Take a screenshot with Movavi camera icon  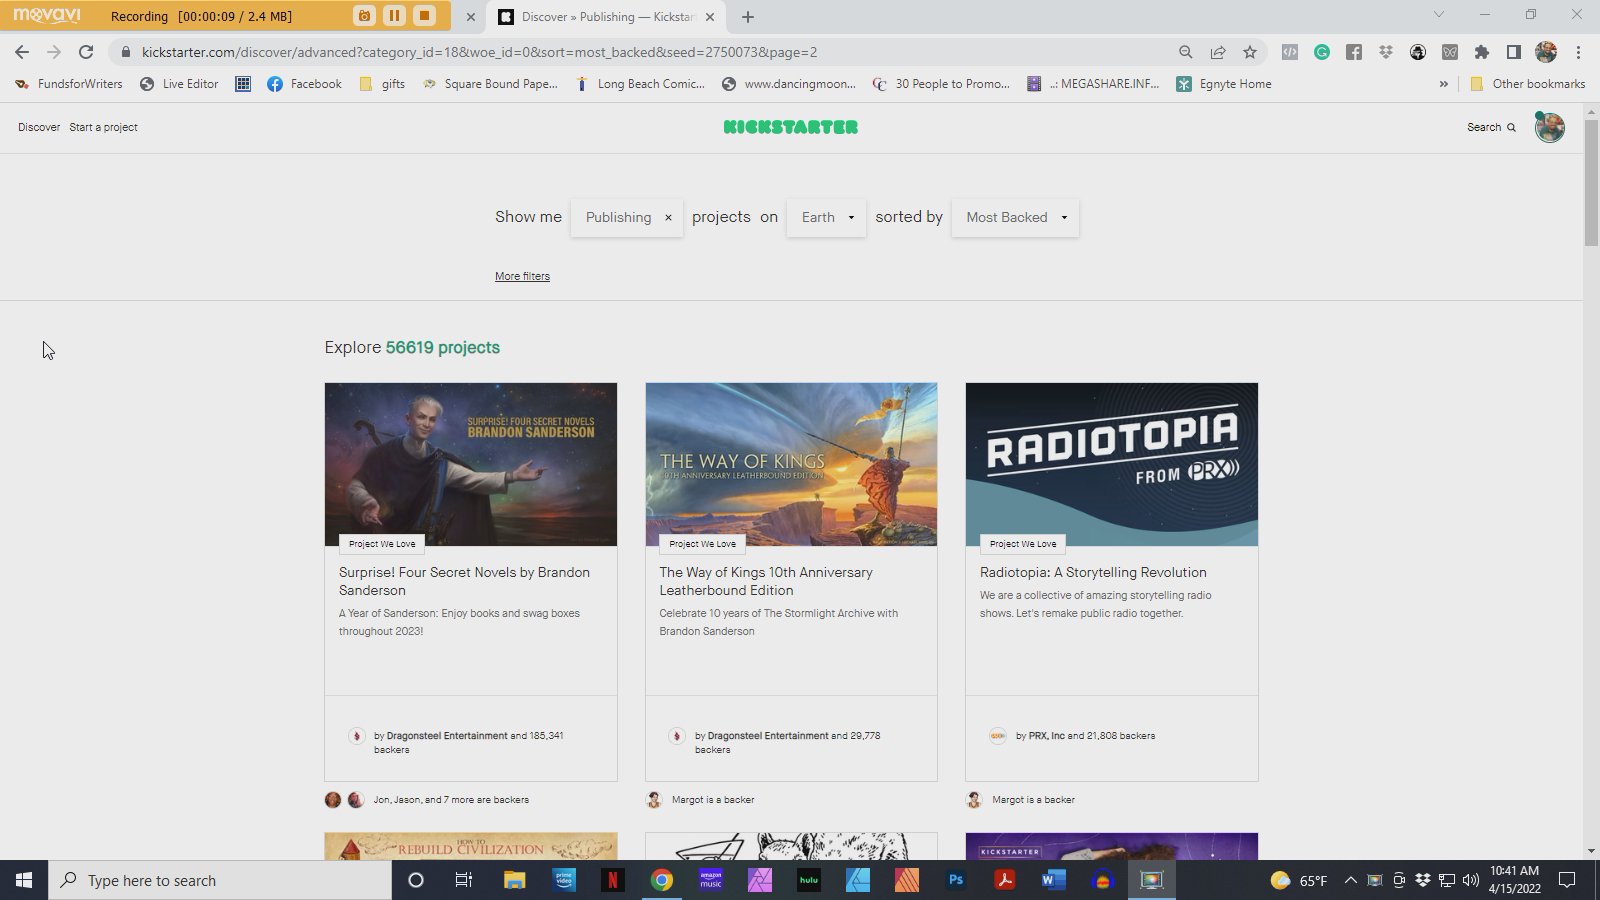coord(364,16)
